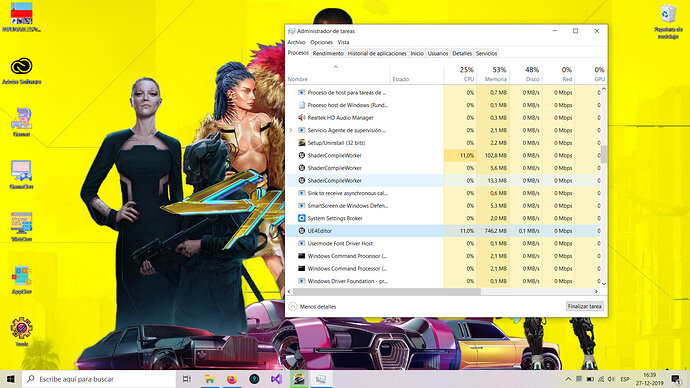Click the sort arrow above Nombre column
Image resolution: width=690 pixels, height=388 pixels.
(336, 67)
